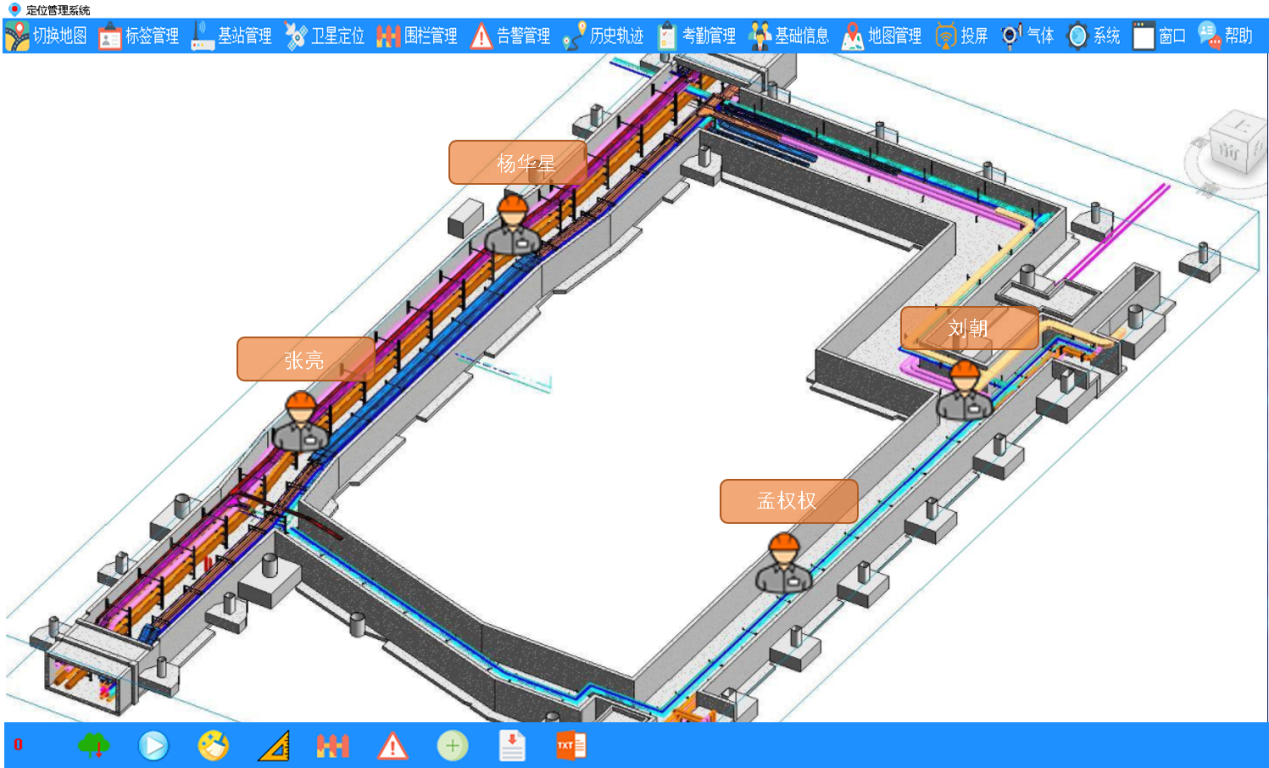Click the 张亮 name label
This screenshot has height=768, width=1269.
coord(305,359)
